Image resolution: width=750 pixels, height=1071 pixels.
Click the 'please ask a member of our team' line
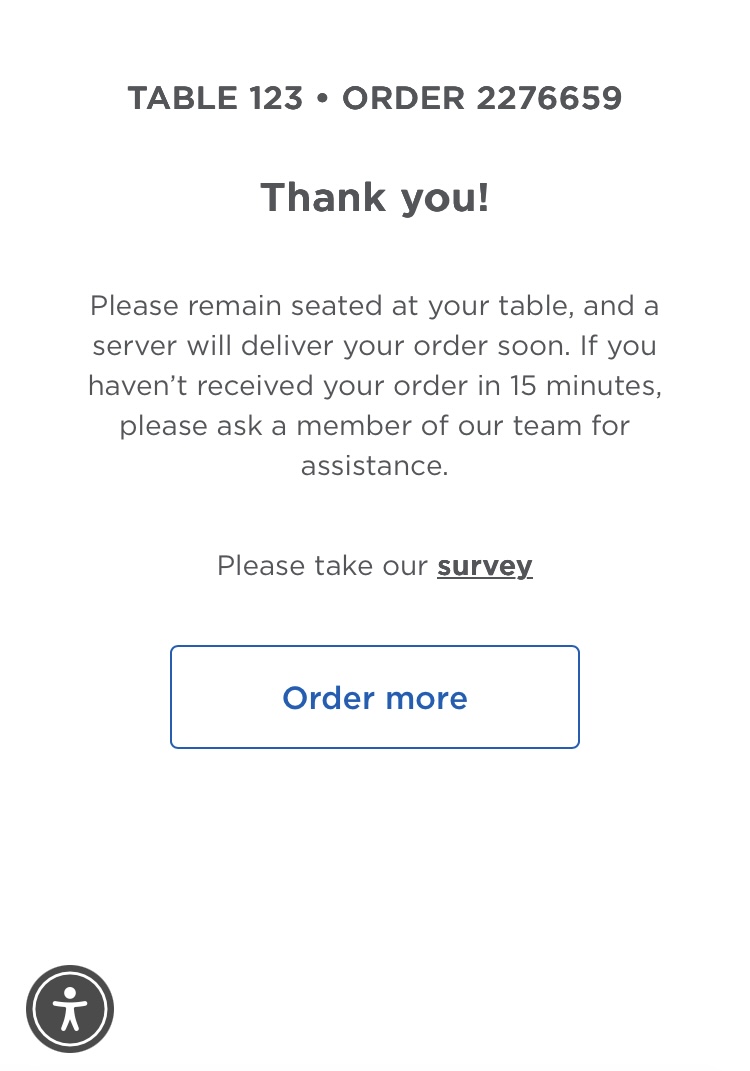click(375, 425)
